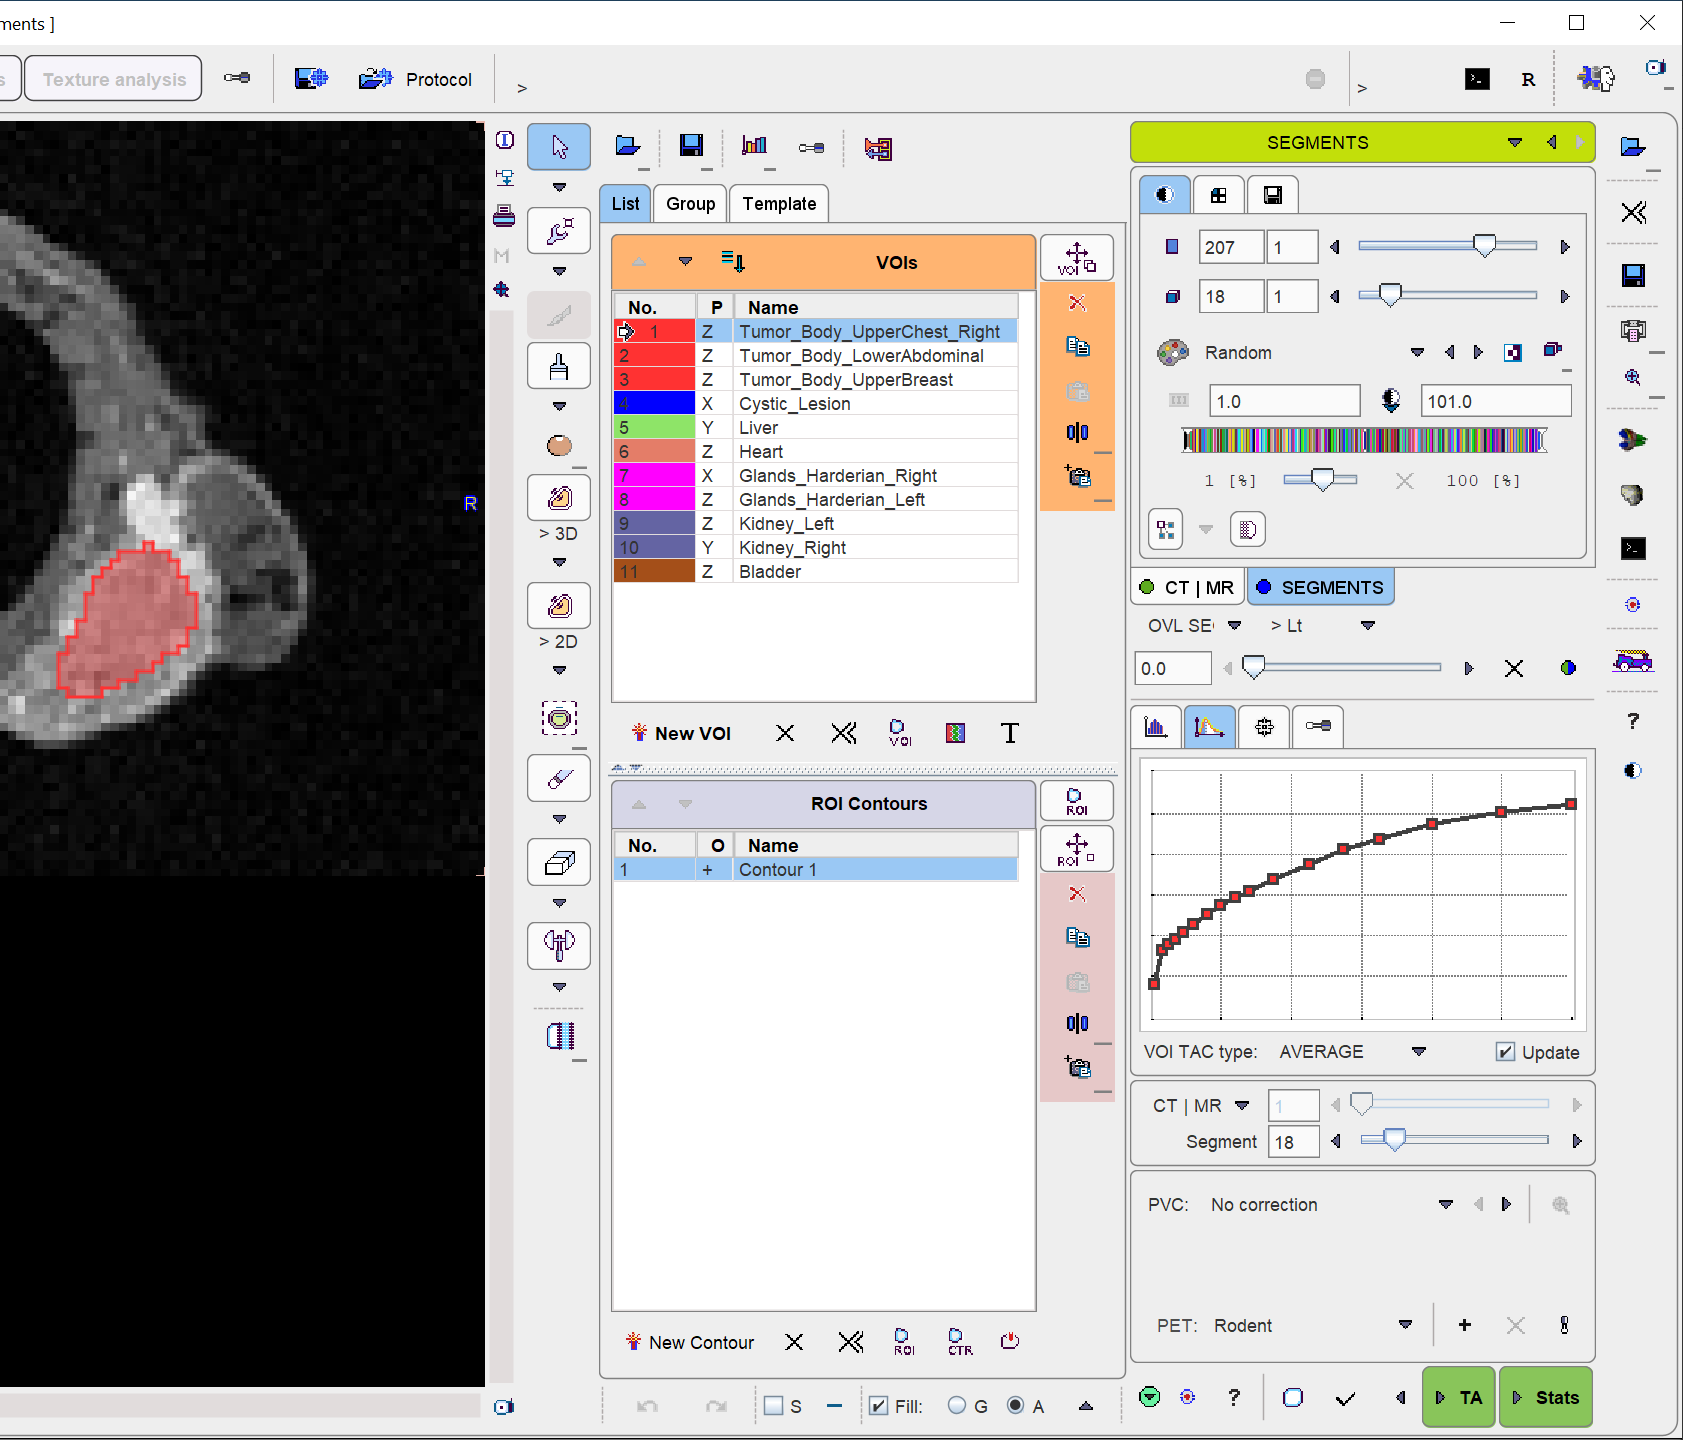The width and height of the screenshot is (1683, 1440).
Task: Open the time-activity curve plot tab
Action: click(x=1209, y=727)
